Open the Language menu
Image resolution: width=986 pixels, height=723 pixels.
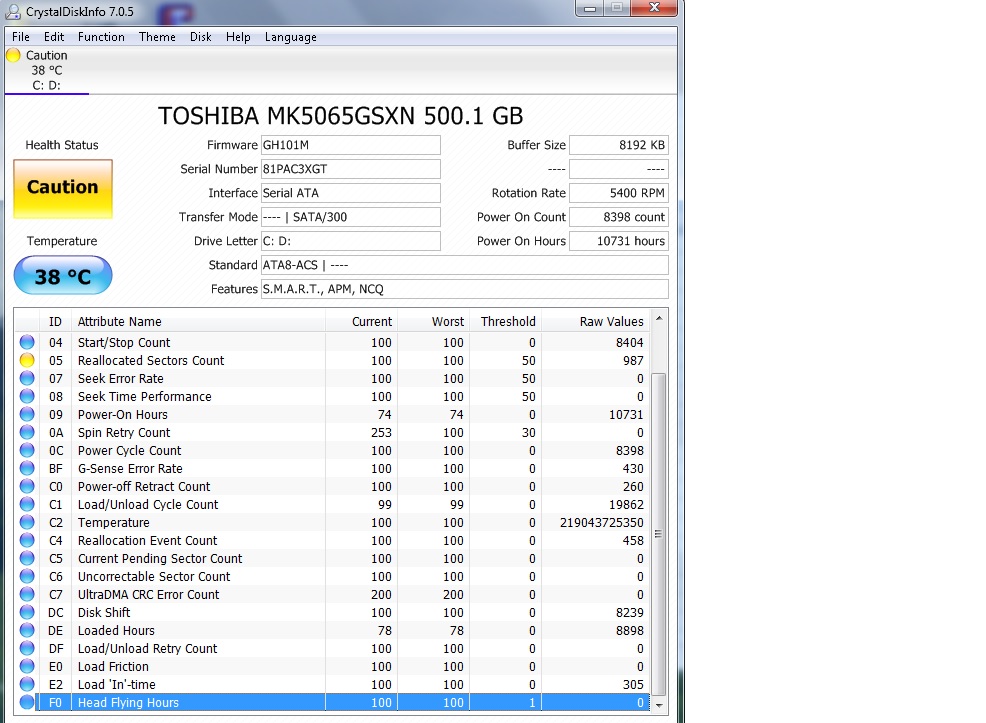coord(291,37)
